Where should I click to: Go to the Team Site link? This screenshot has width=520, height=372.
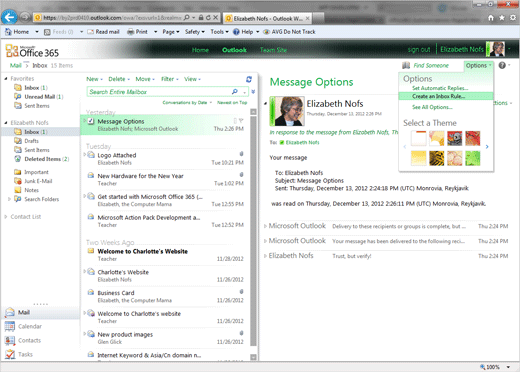coord(273,50)
